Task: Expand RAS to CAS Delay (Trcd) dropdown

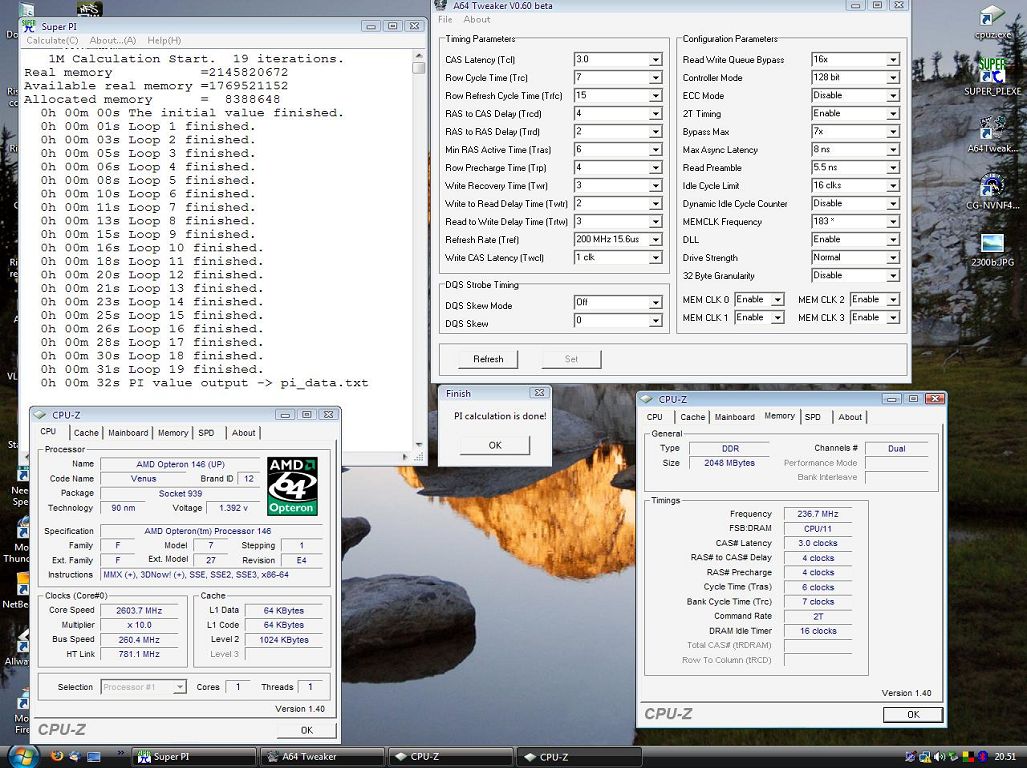Action: [655, 114]
